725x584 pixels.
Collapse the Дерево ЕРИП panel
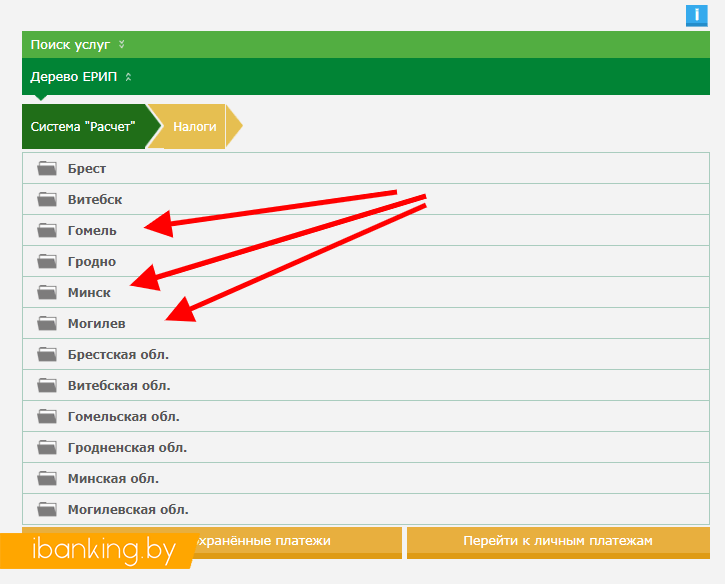pyautogui.click(x=81, y=76)
